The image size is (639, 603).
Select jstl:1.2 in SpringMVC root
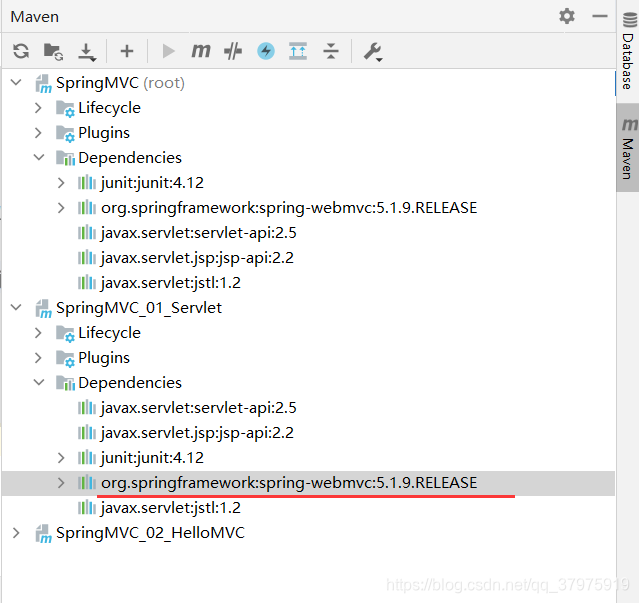coord(171,283)
